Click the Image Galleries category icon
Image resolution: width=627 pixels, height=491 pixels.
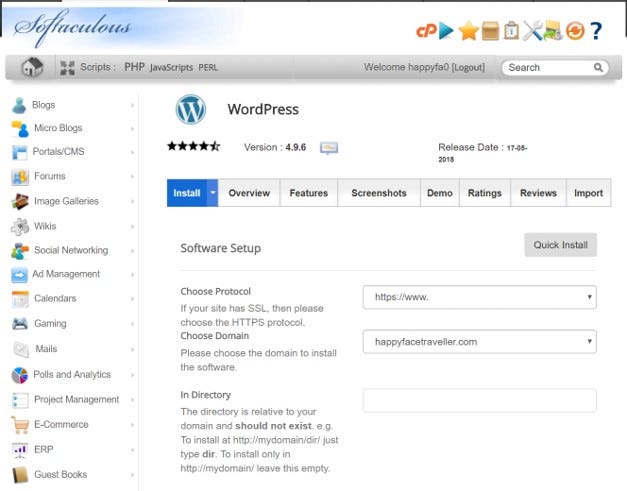[x=20, y=201]
